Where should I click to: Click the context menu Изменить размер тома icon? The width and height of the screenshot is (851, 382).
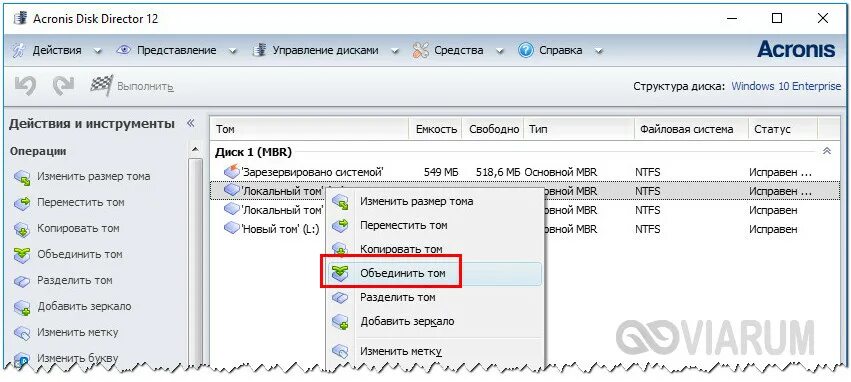340,202
